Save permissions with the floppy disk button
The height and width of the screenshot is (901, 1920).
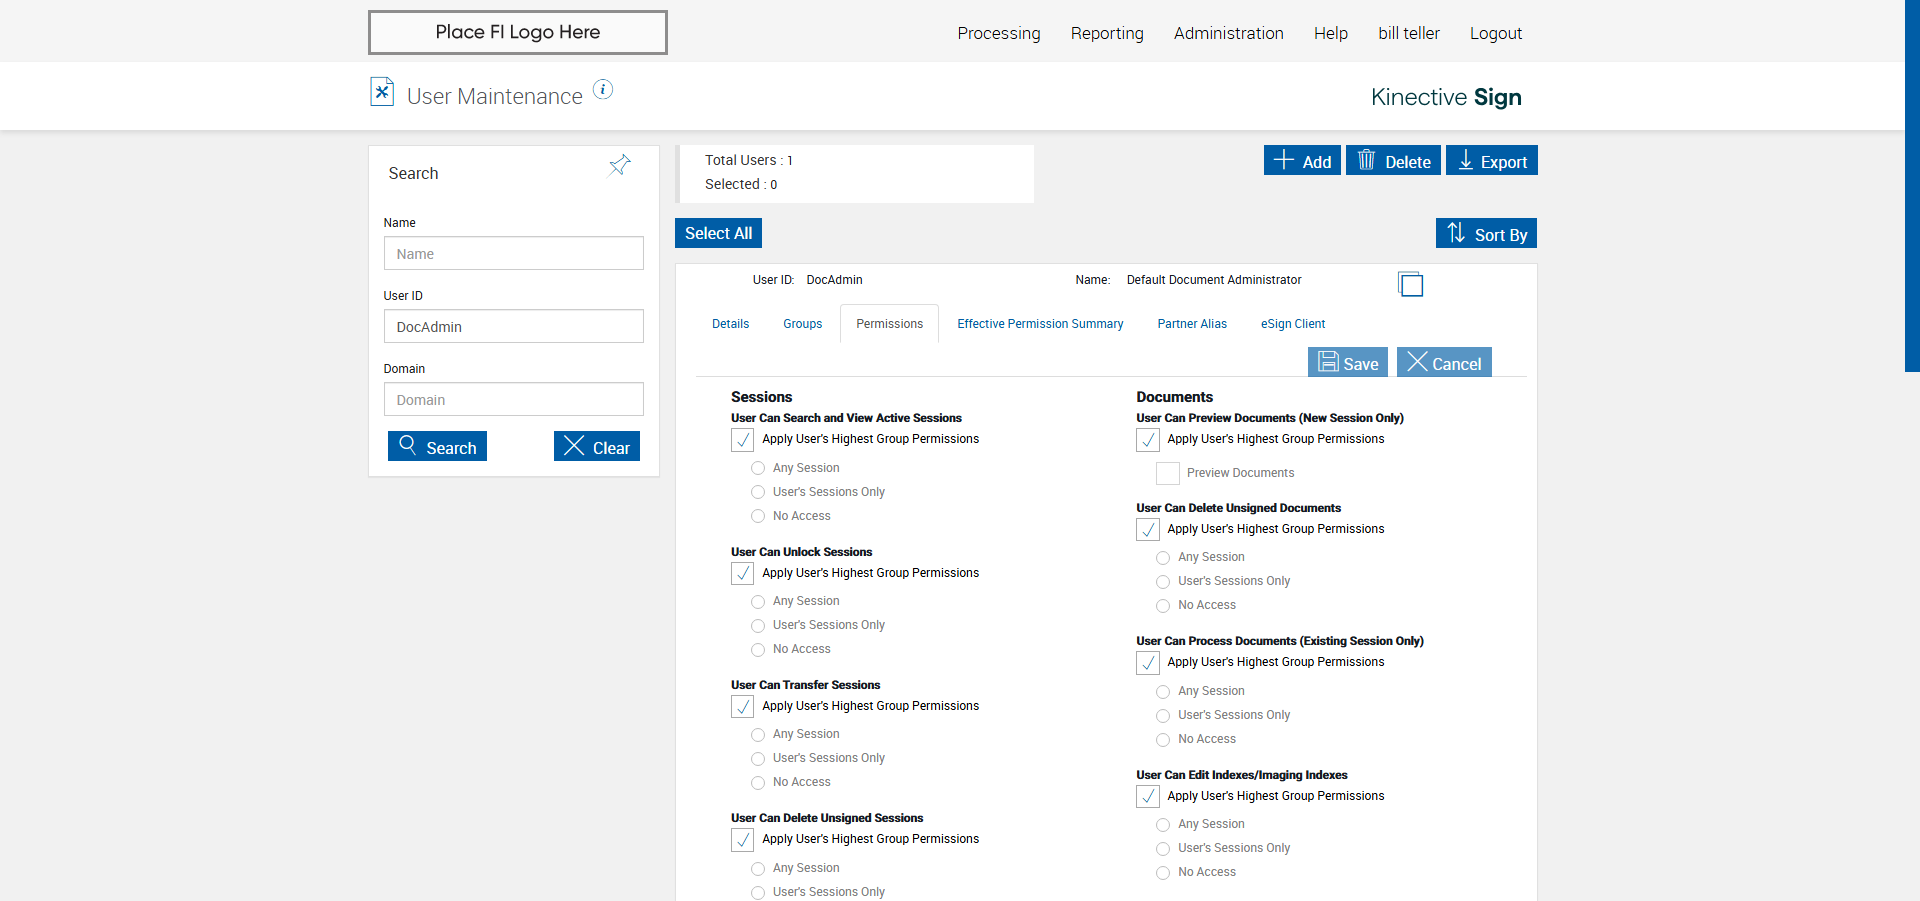[x=1347, y=363]
